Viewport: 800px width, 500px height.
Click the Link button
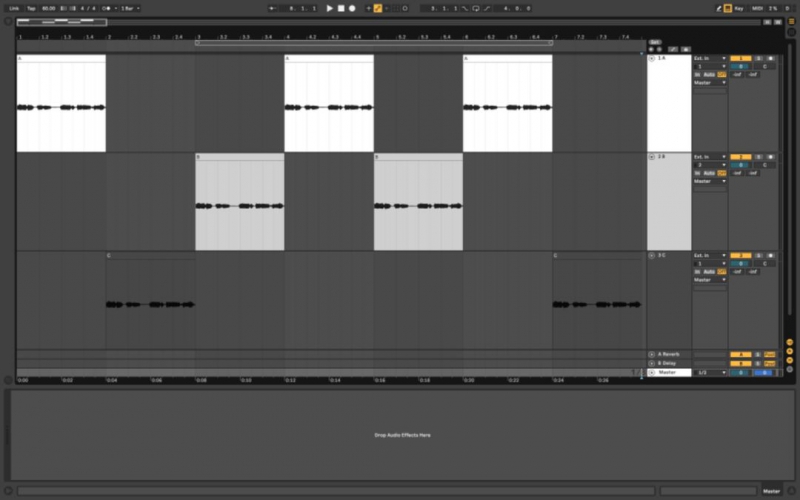[x=14, y=8]
